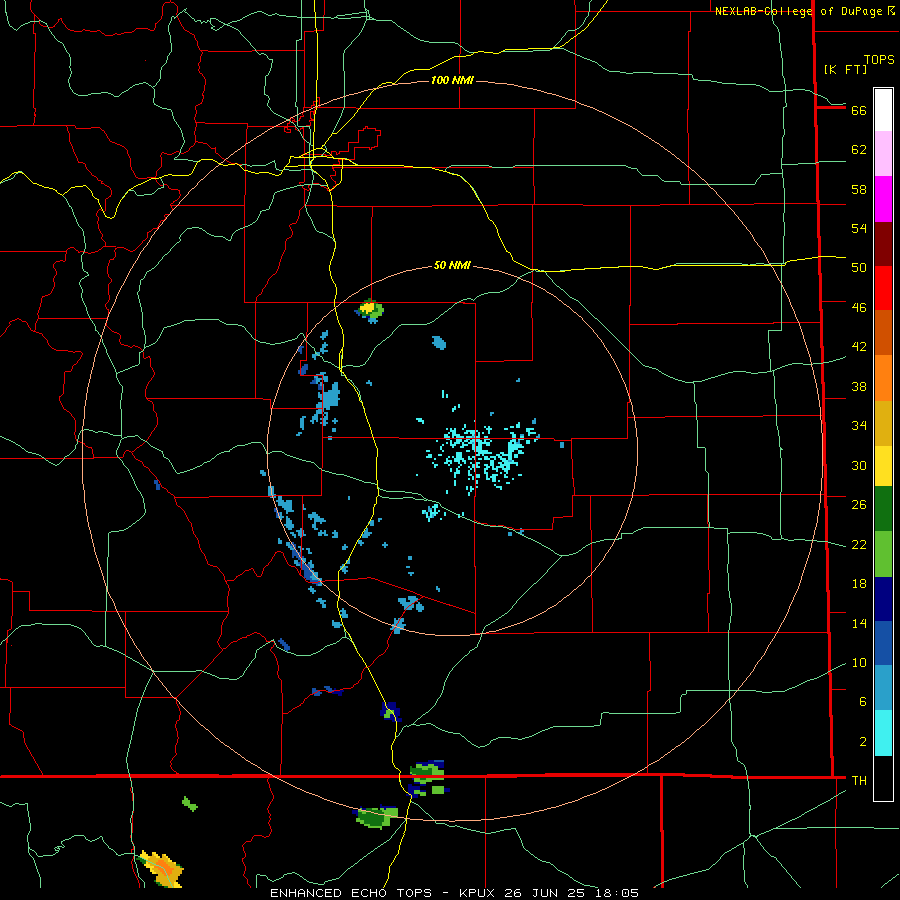
Task: Click the '50' legend value
Action: (859, 267)
